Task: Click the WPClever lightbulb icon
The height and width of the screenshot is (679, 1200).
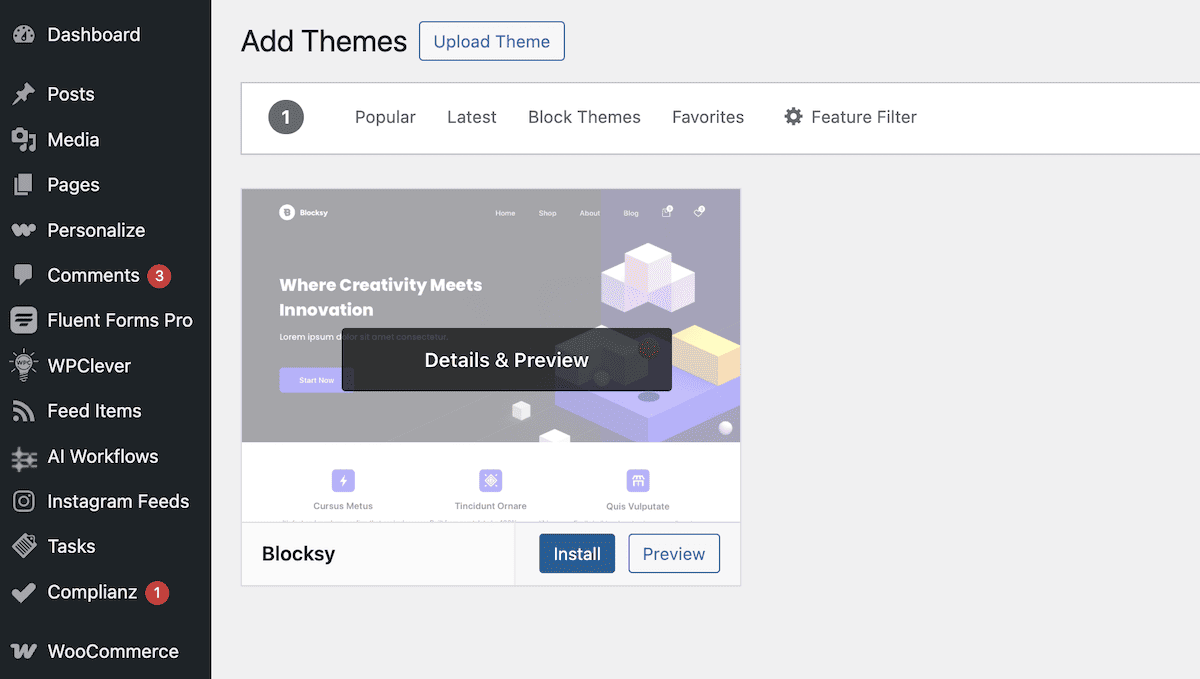Action: click(x=24, y=366)
